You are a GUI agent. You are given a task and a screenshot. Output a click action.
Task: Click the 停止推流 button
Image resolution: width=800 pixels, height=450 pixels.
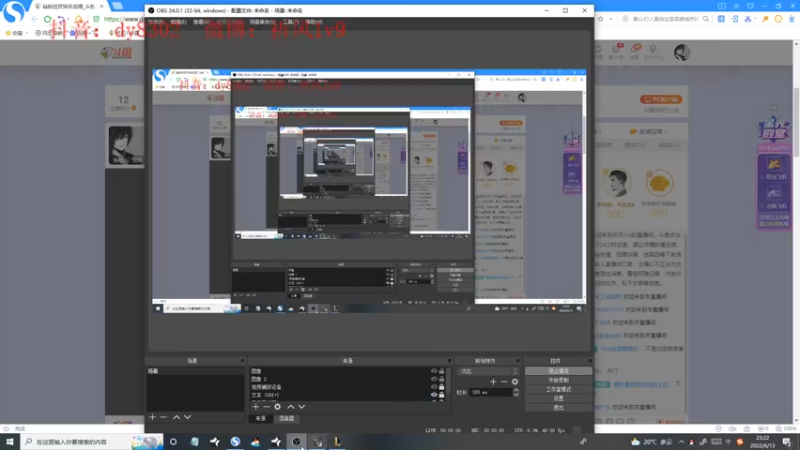(558, 371)
